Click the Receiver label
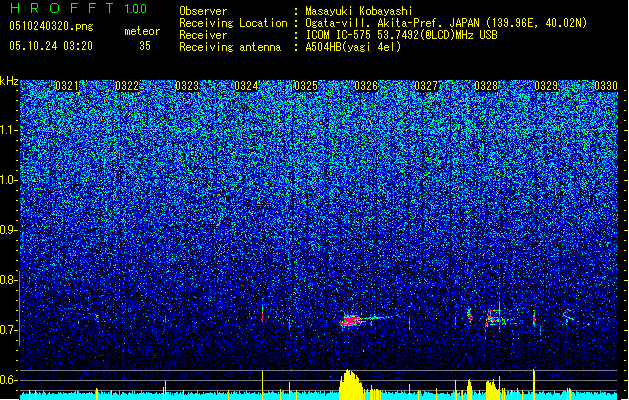Image resolution: width=629 pixels, height=400 pixels. (203, 35)
